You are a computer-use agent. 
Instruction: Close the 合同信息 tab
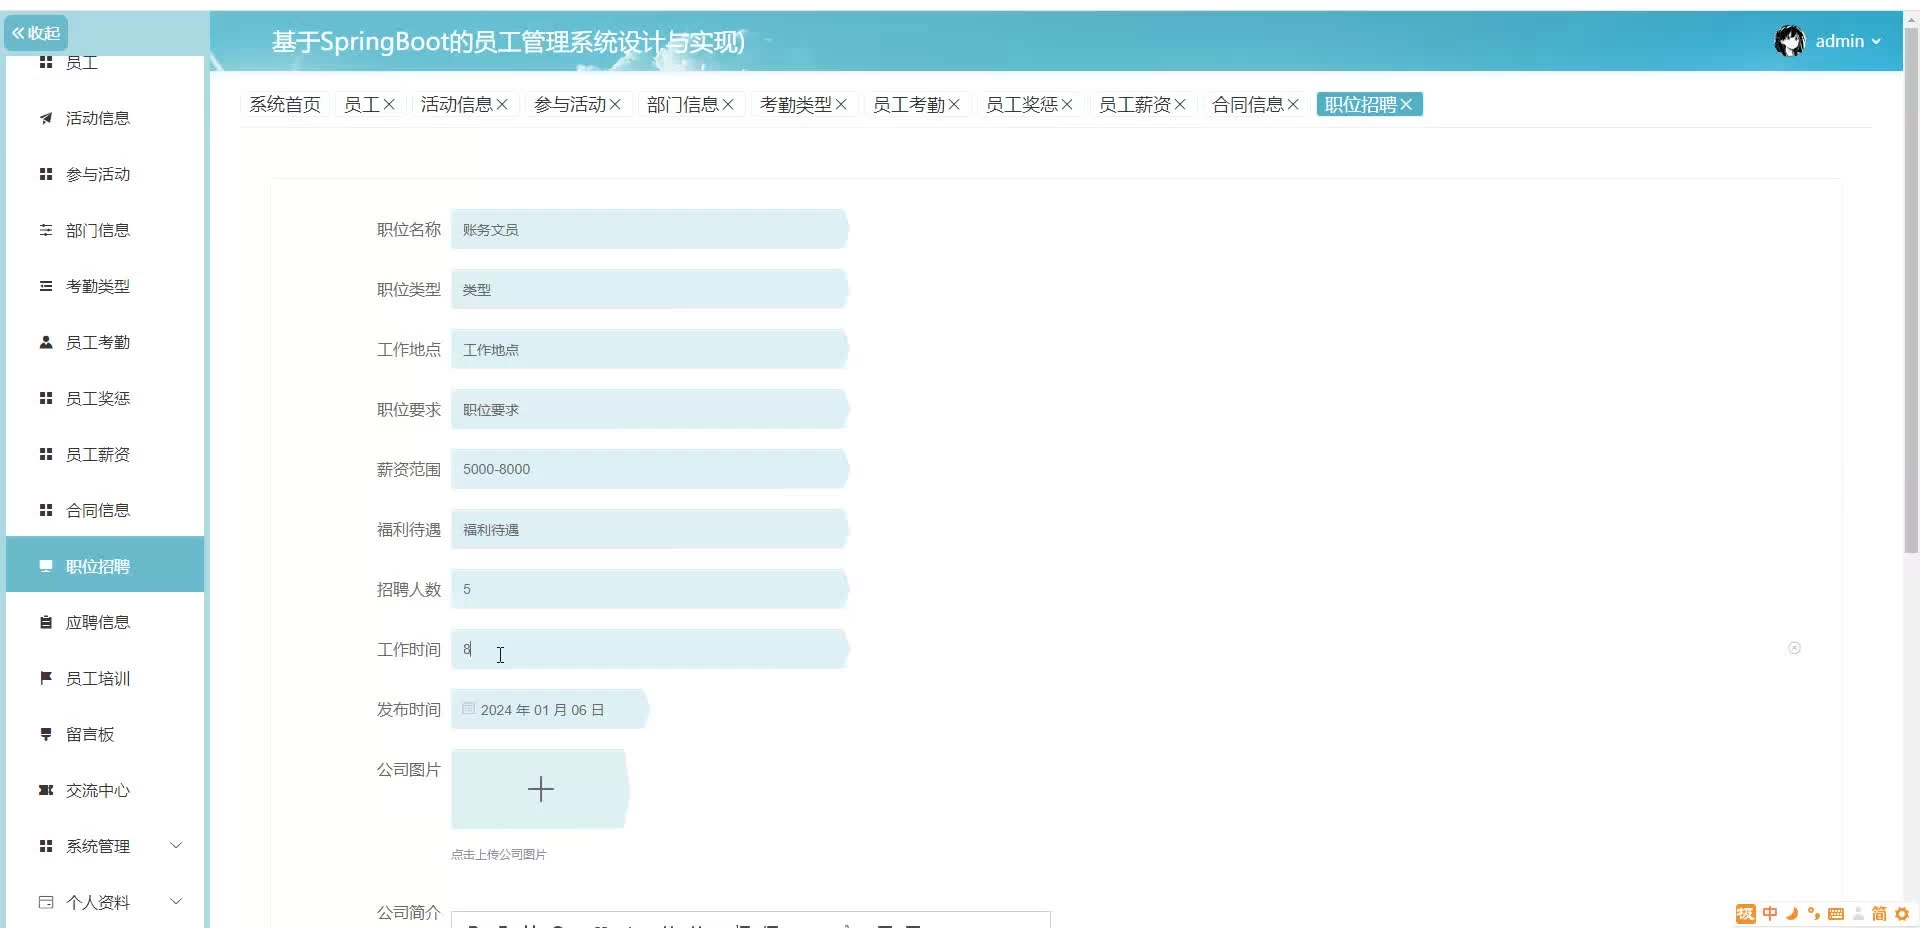(1293, 104)
